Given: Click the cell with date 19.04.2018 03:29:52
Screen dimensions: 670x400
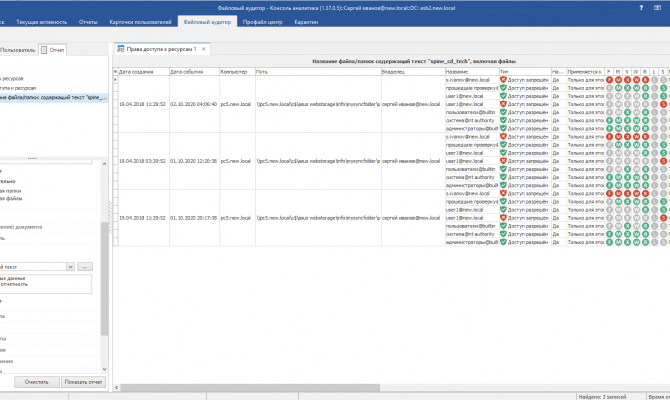Looking at the screenshot, I should coord(144,161).
